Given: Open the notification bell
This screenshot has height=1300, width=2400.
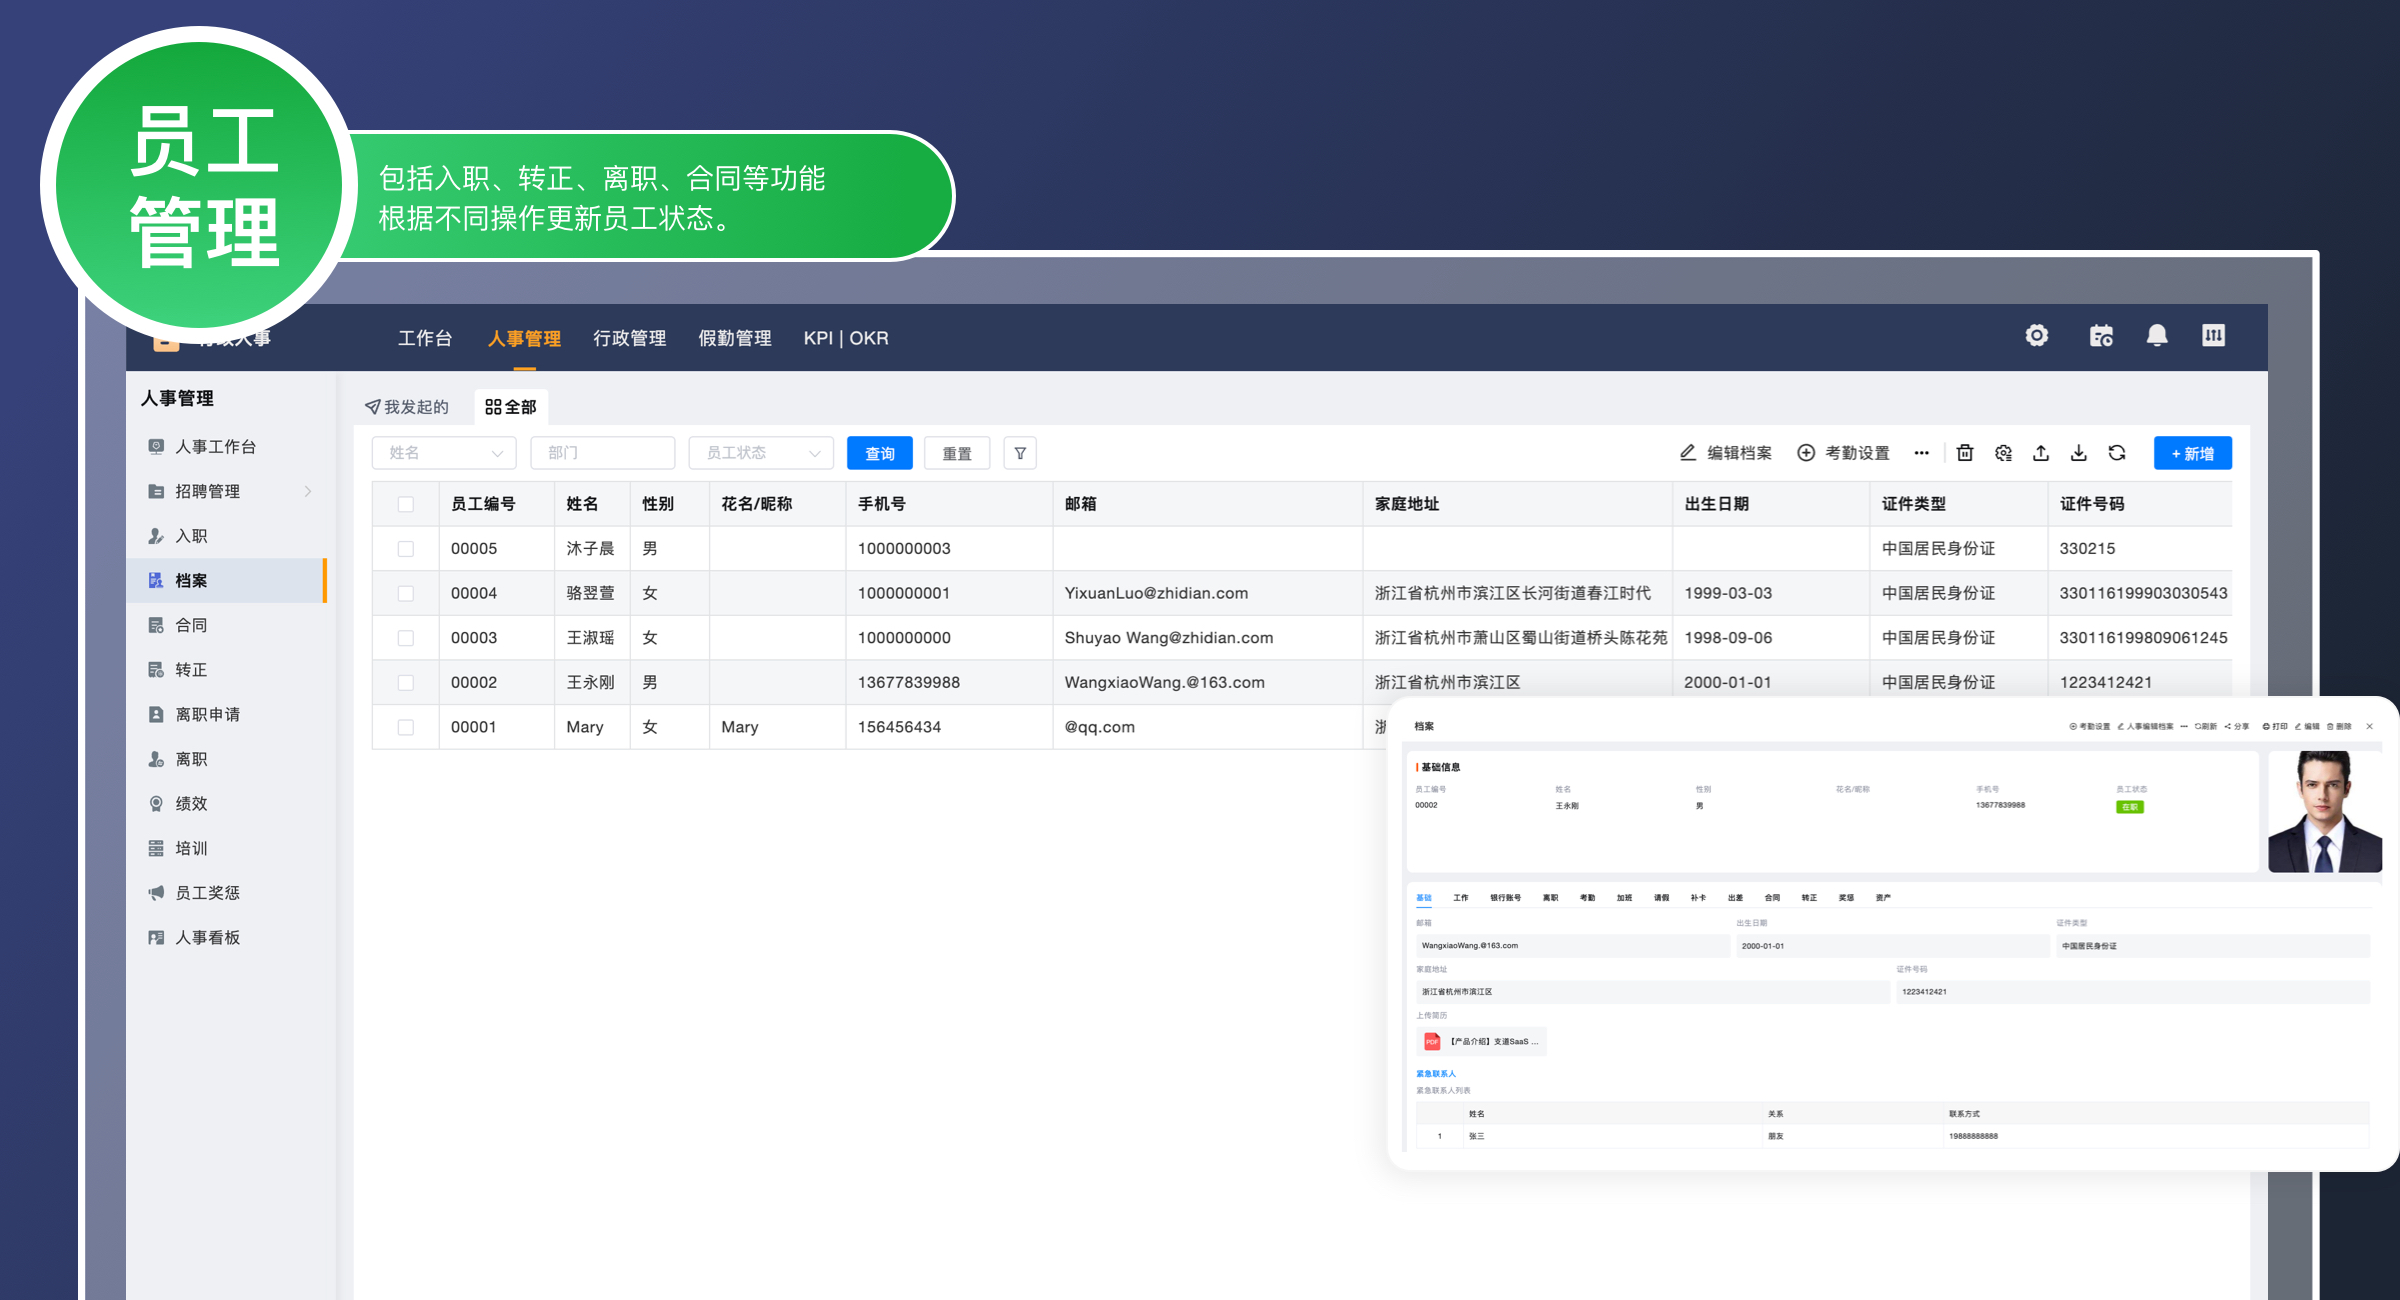Looking at the screenshot, I should pyautogui.click(x=2157, y=336).
